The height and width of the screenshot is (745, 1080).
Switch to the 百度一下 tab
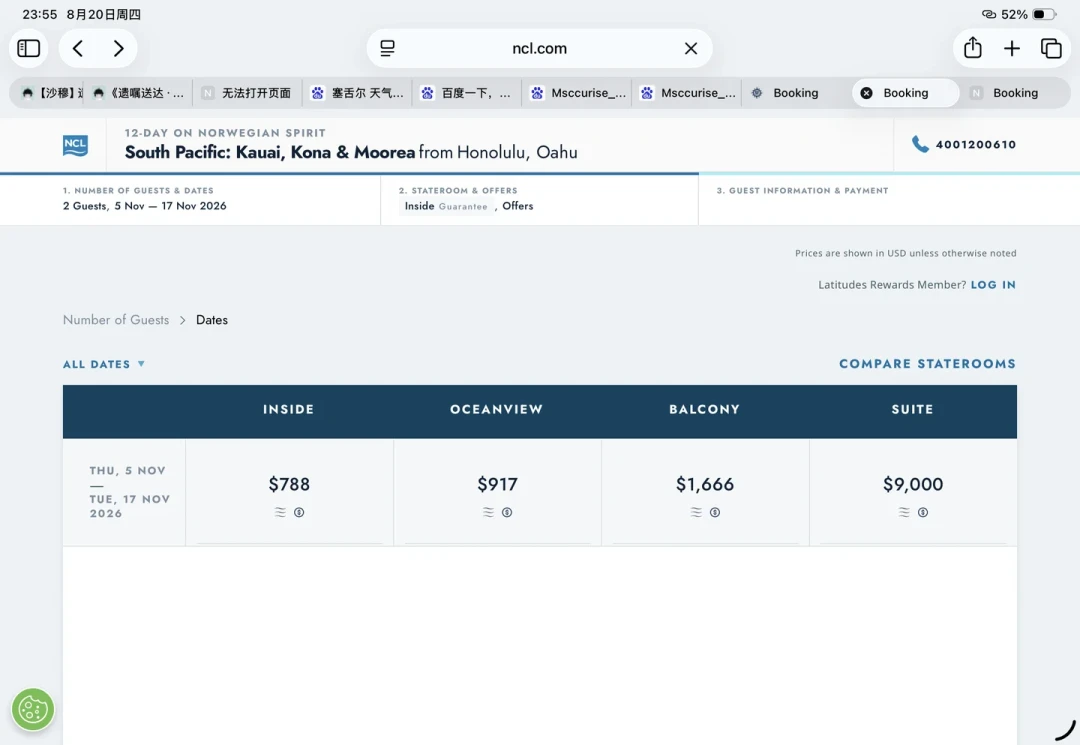[x=467, y=93]
